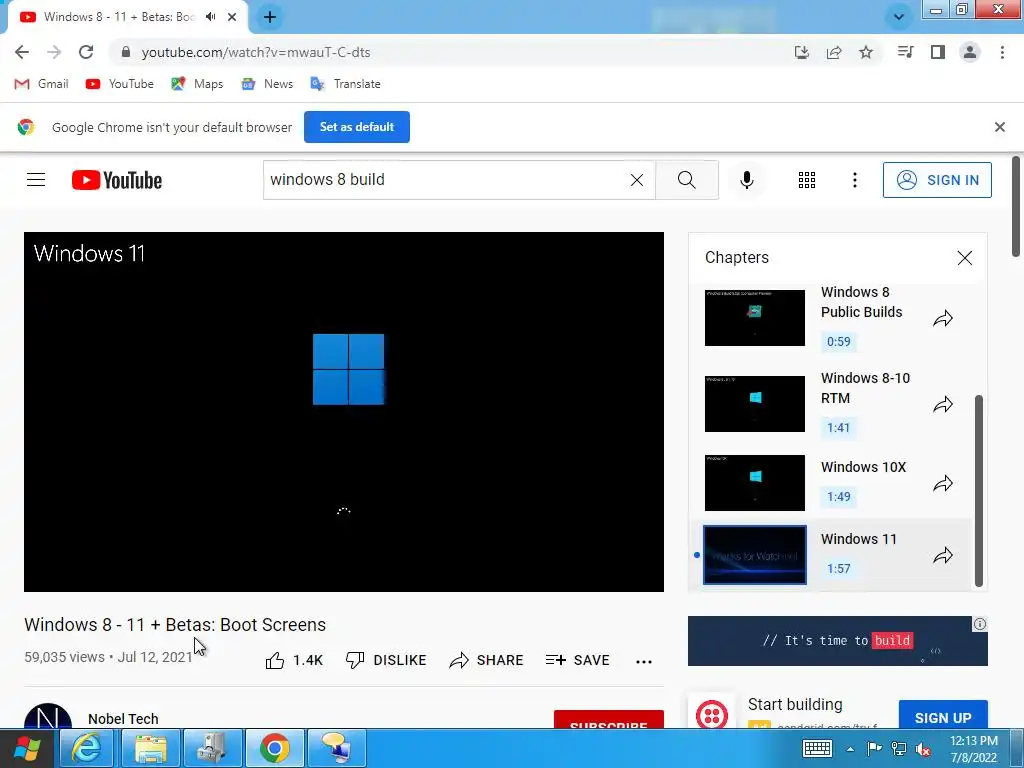The height and width of the screenshot is (768, 1024).
Task: Open the share this page icon in address bar
Action: pyautogui.click(x=834, y=52)
